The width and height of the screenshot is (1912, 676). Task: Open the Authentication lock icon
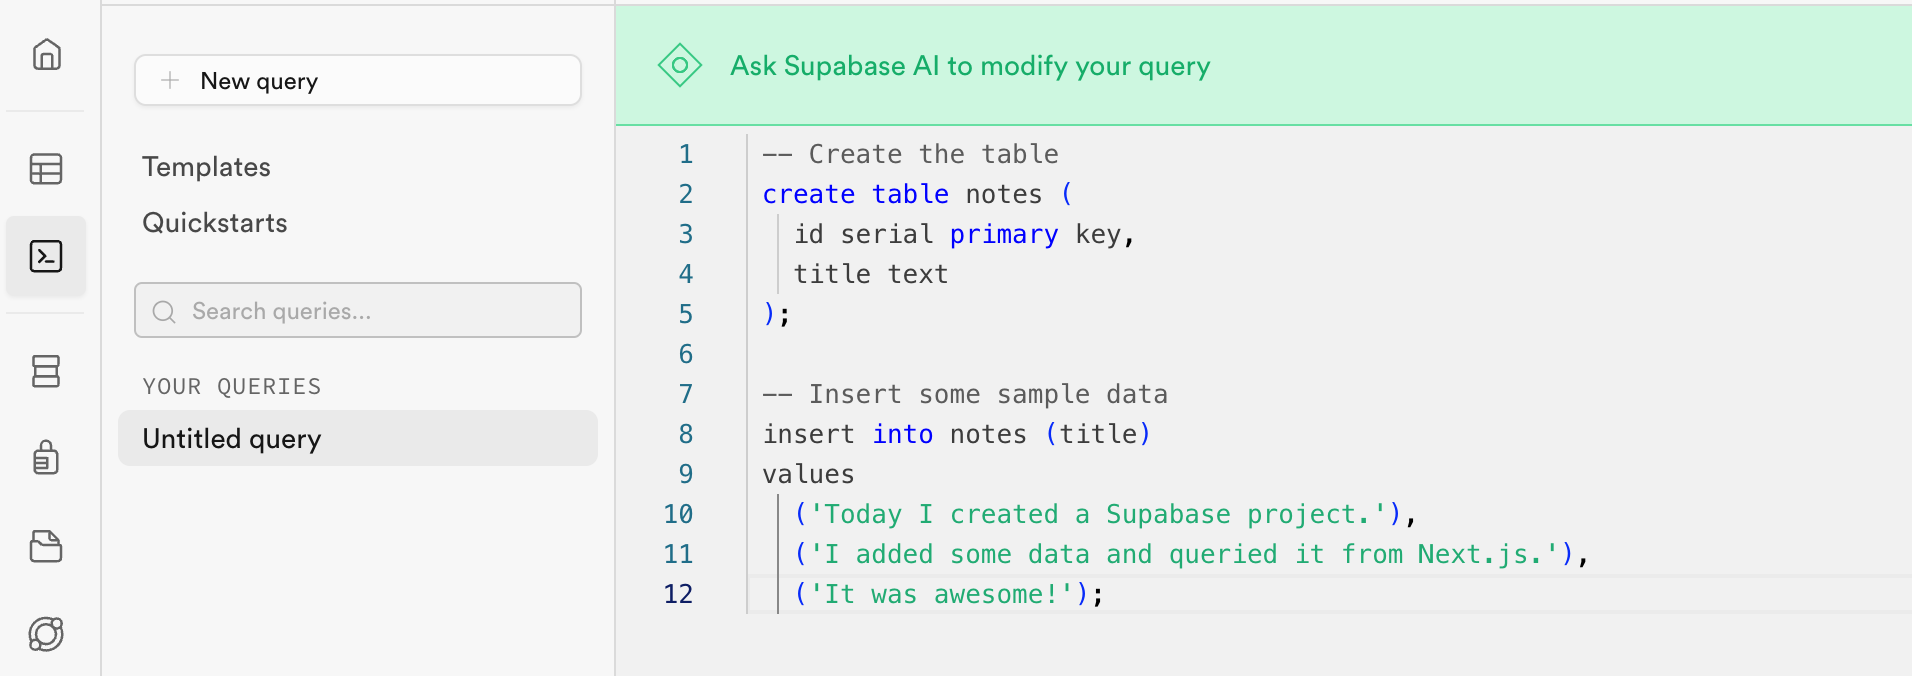[x=46, y=458]
